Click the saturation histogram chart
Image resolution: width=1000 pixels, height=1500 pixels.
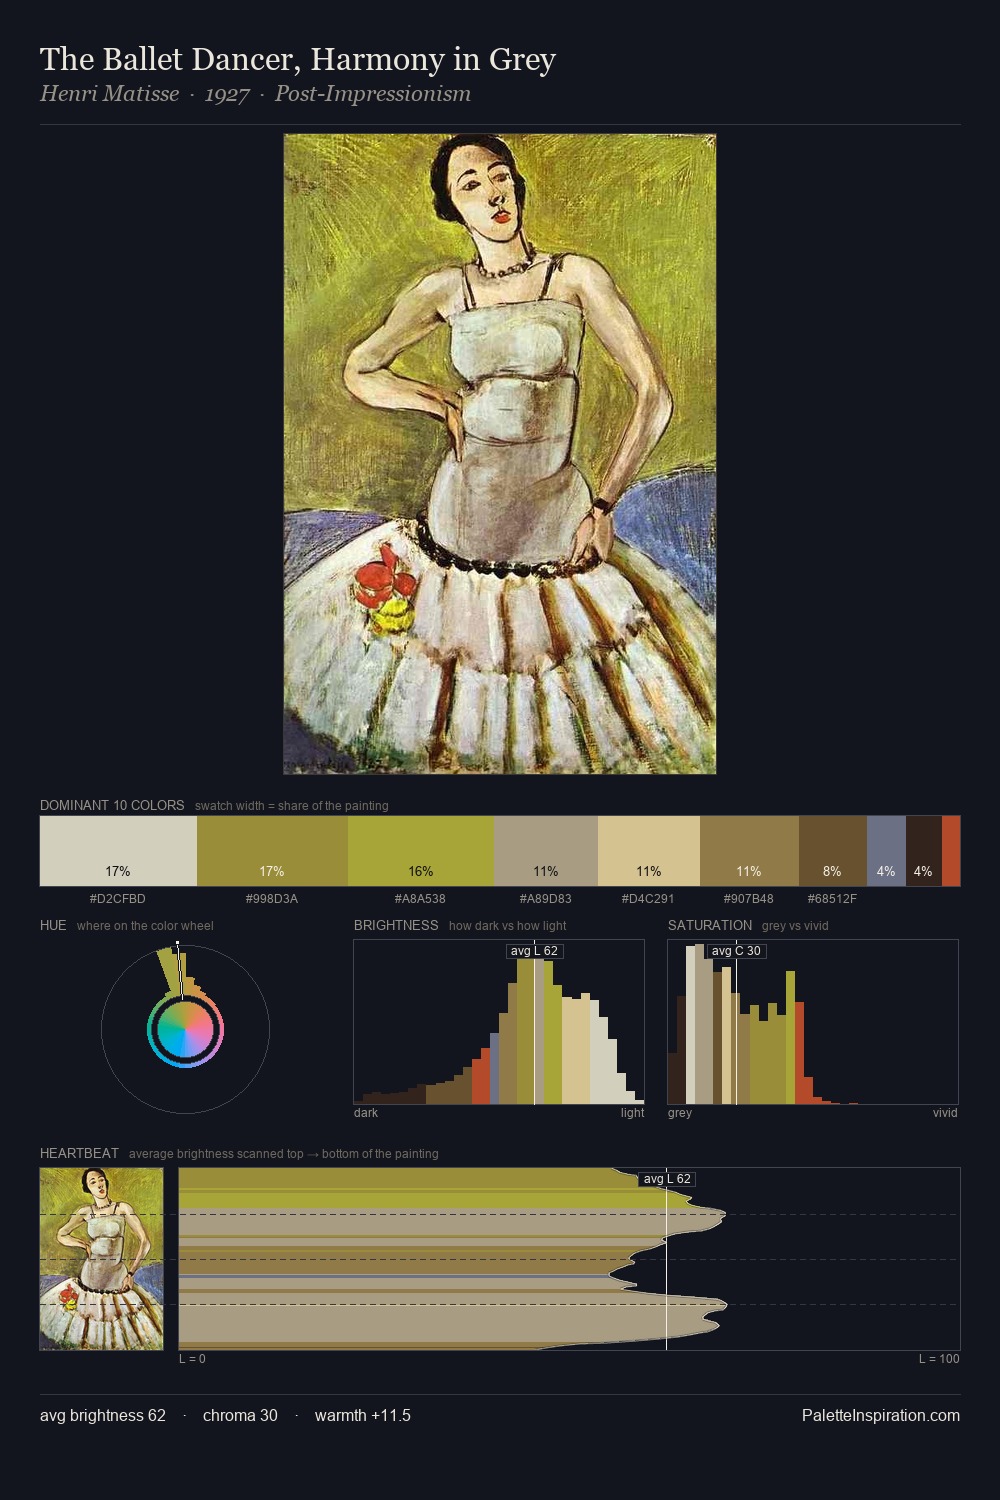click(813, 1022)
